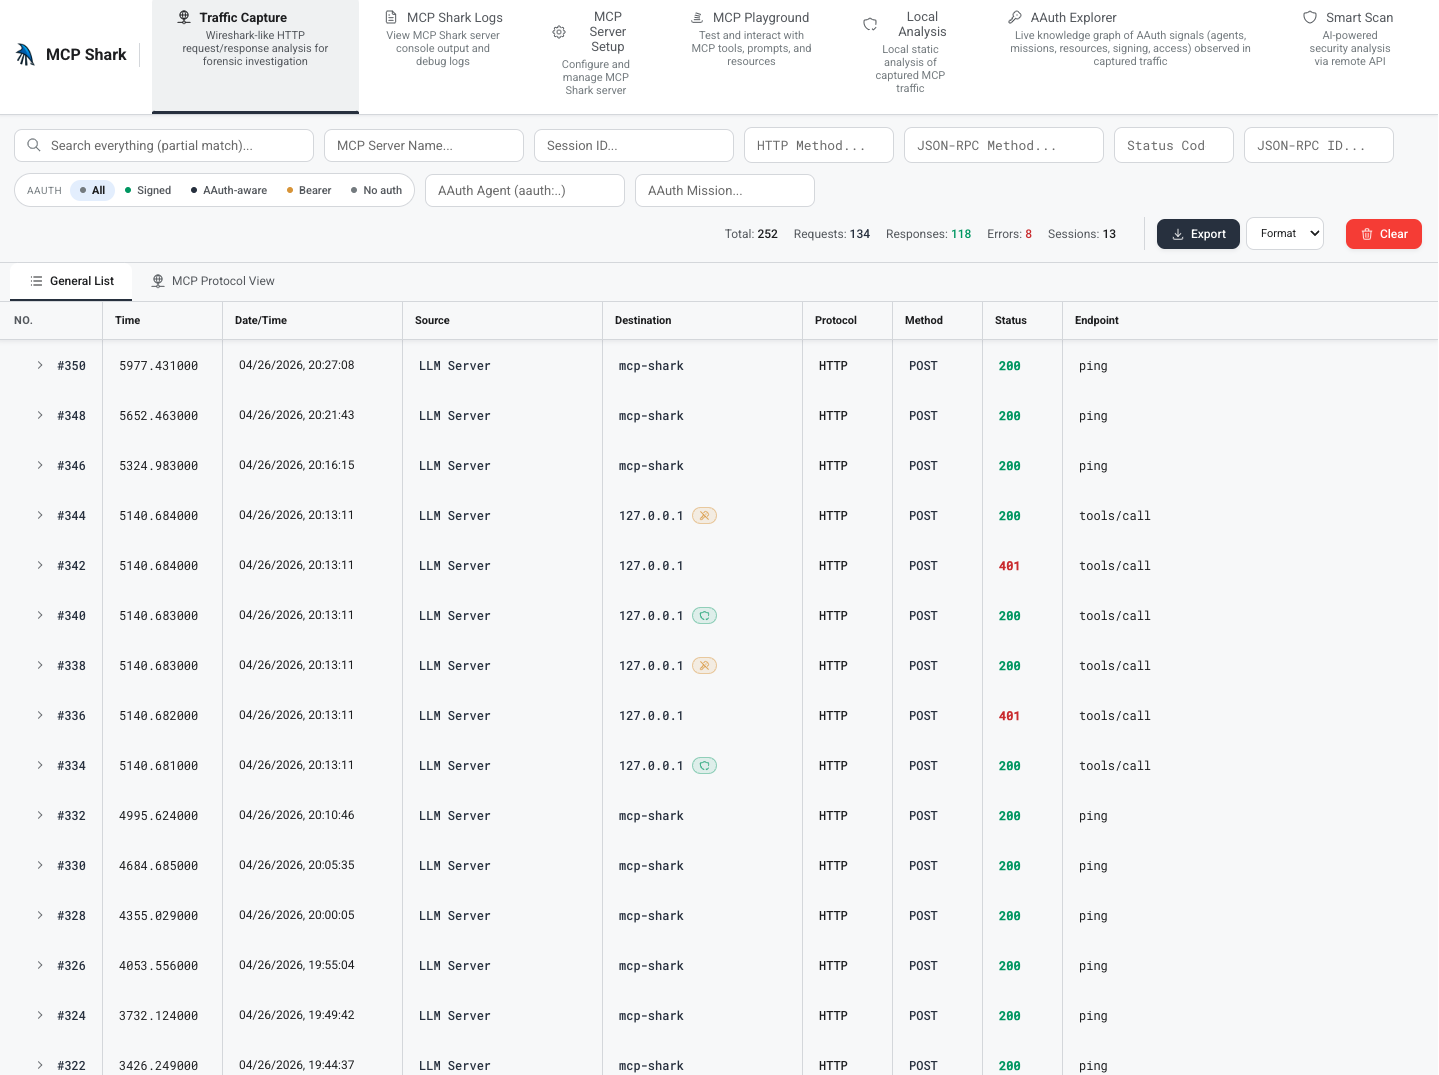Viewport: 1439px width, 1075px height.
Task: Click the MCP Shark brand name
Action: click(86, 55)
